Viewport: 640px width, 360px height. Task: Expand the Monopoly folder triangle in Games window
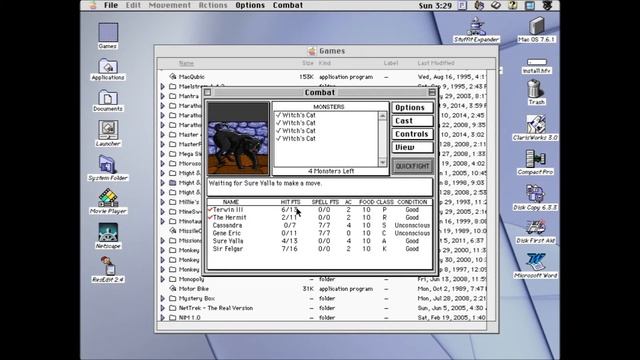click(162, 279)
